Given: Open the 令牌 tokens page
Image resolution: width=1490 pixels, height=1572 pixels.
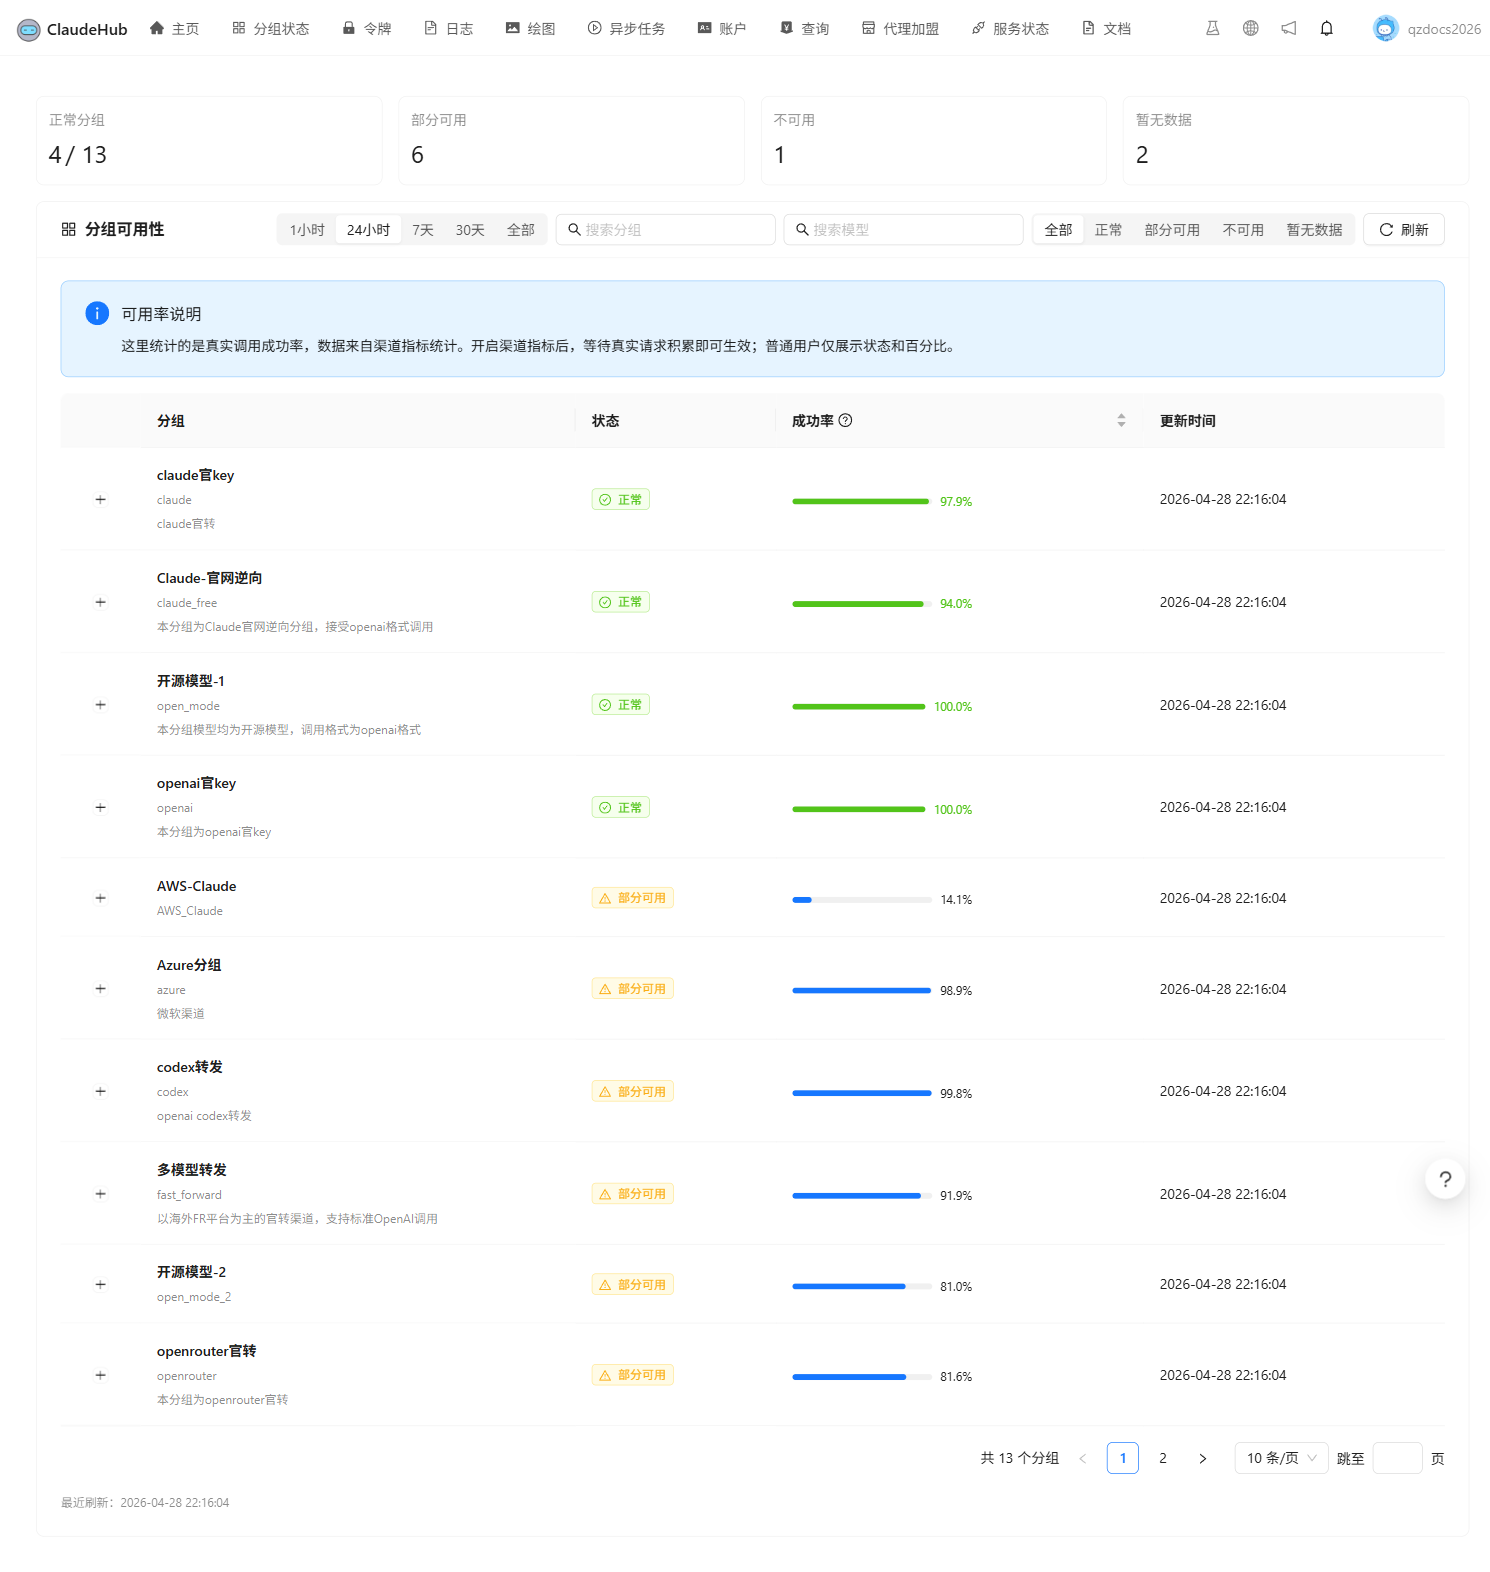Looking at the screenshot, I should [366, 28].
